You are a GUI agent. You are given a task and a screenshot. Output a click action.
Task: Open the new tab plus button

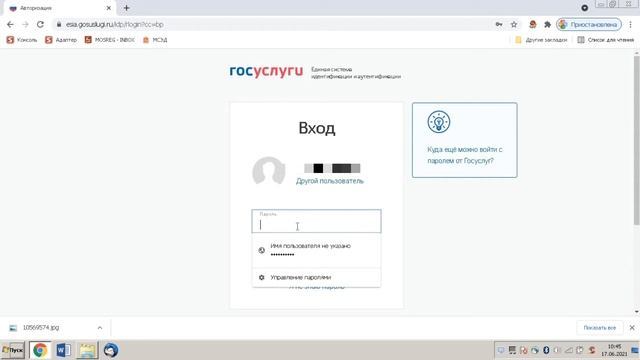tap(127, 8)
